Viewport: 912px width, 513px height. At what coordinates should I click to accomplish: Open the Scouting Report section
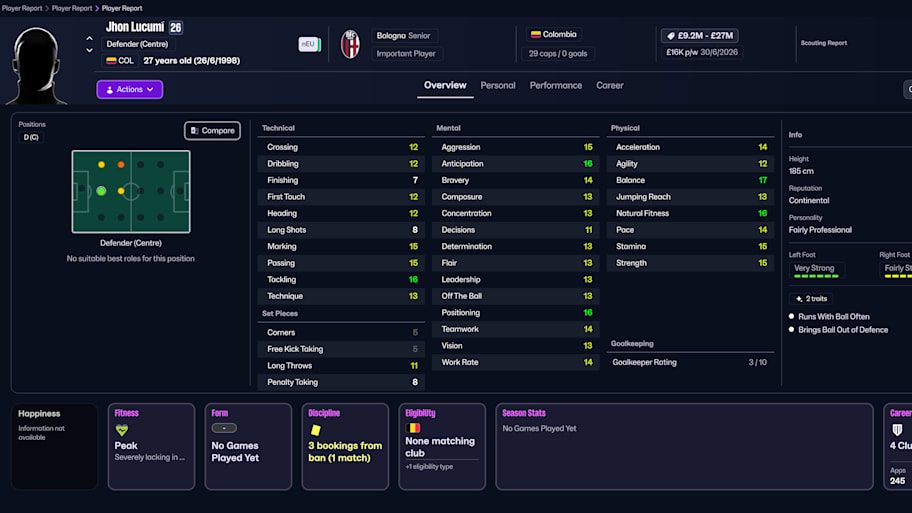click(824, 43)
